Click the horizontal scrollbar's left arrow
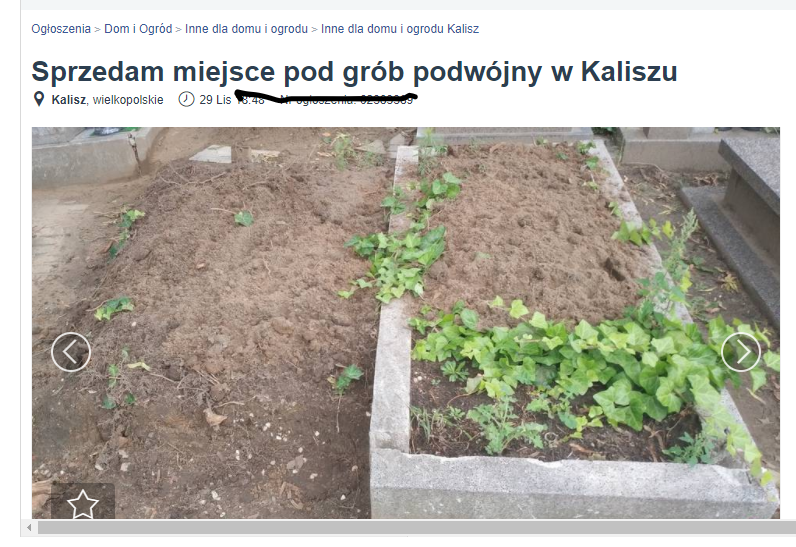Image resolution: width=796 pixels, height=547 pixels. click(29, 528)
